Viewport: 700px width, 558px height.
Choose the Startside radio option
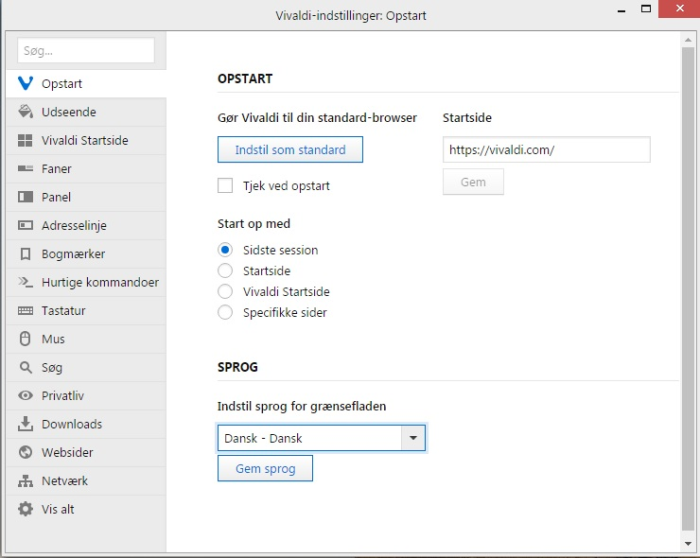point(225,271)
